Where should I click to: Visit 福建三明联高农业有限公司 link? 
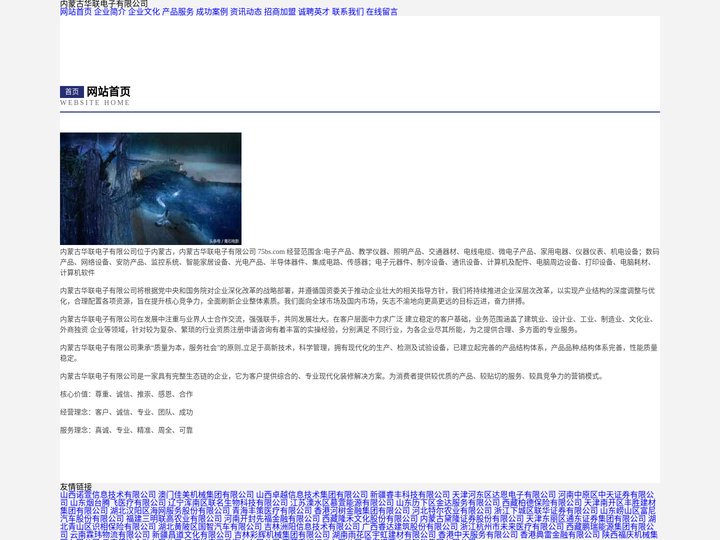174,518
